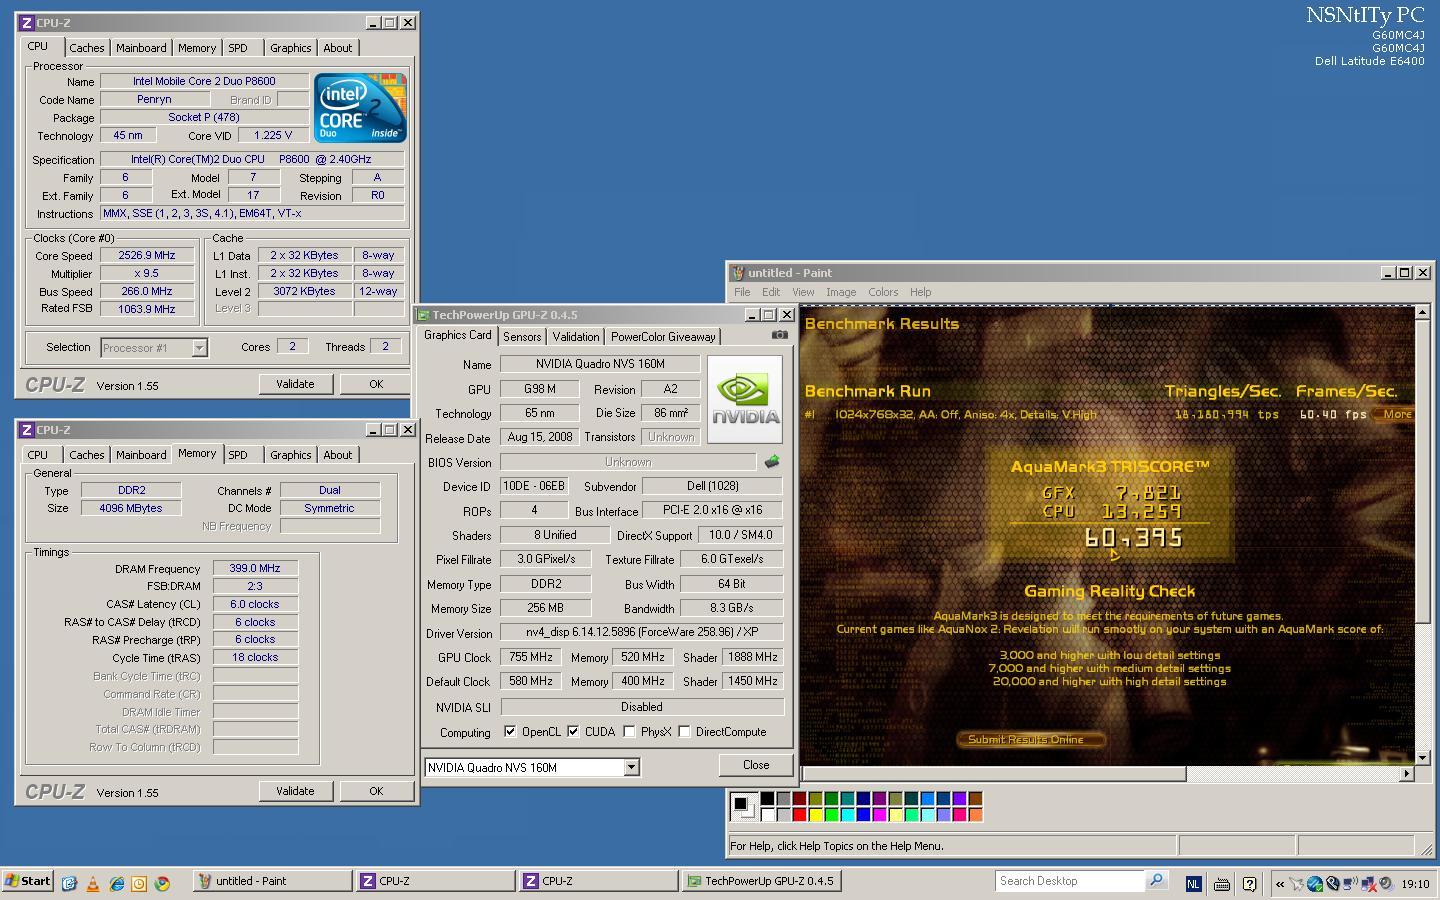Switch to the Validation tab in GPU-Z

576,337
